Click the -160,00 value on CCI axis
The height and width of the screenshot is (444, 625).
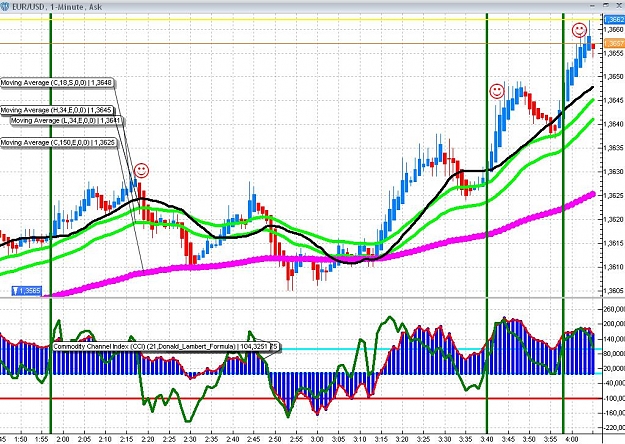pyautogui.click(x=615, y=413)
